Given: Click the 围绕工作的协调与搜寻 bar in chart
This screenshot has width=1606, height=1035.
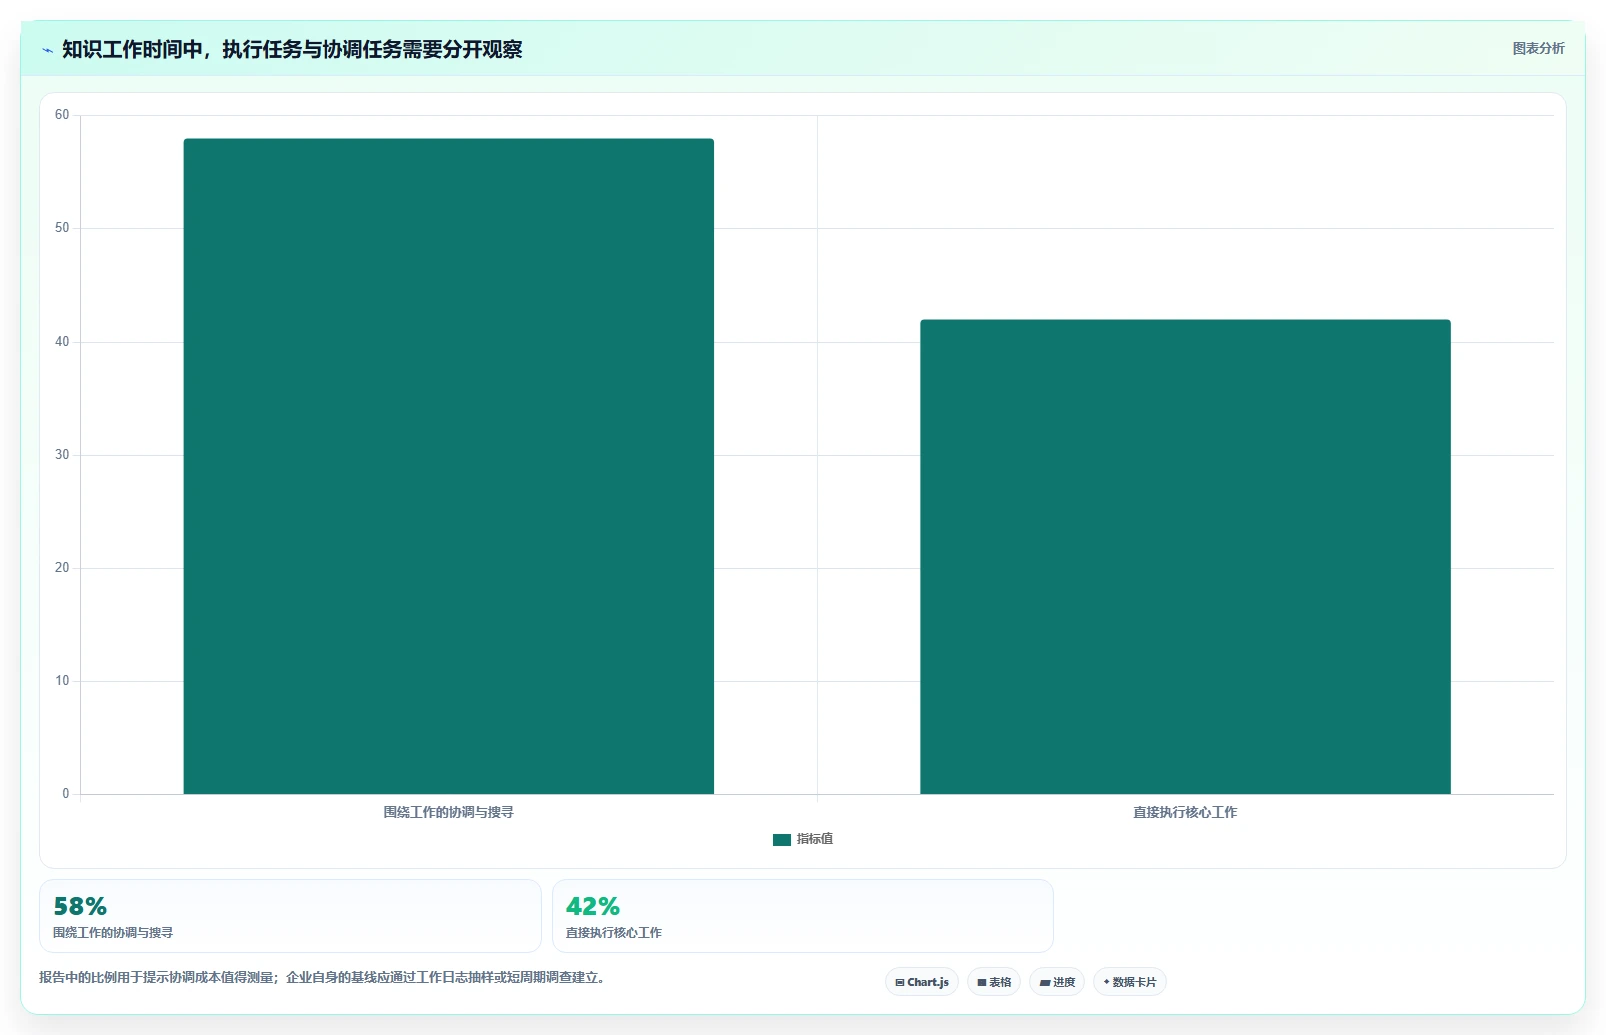Looking at the screenshot, I should 449,466.
